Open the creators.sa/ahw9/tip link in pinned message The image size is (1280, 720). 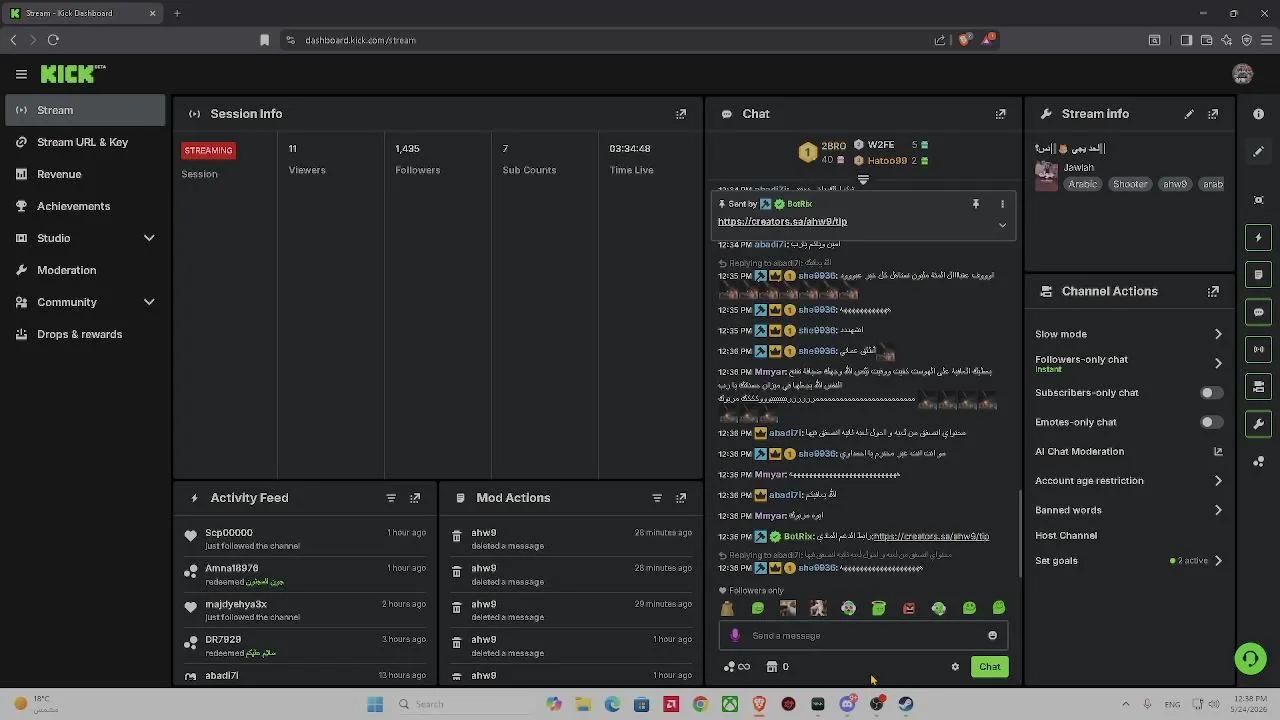point(782,222)
